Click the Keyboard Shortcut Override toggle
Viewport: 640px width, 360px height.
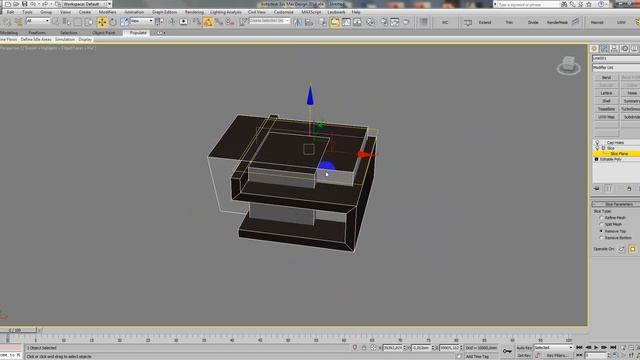pos(184,22)
